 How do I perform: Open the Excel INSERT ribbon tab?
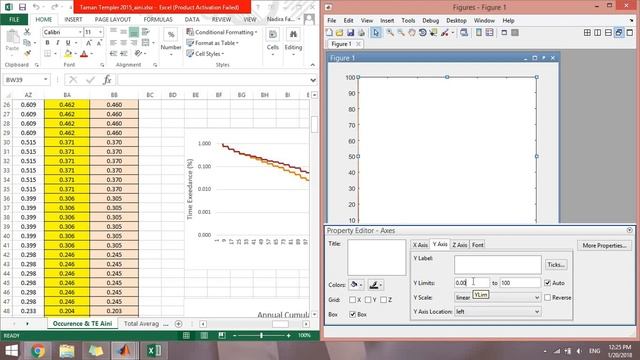tap(73, 20)
